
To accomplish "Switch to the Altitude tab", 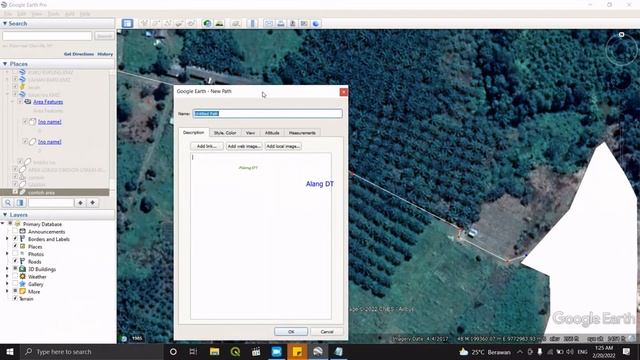I will (272, 133).
